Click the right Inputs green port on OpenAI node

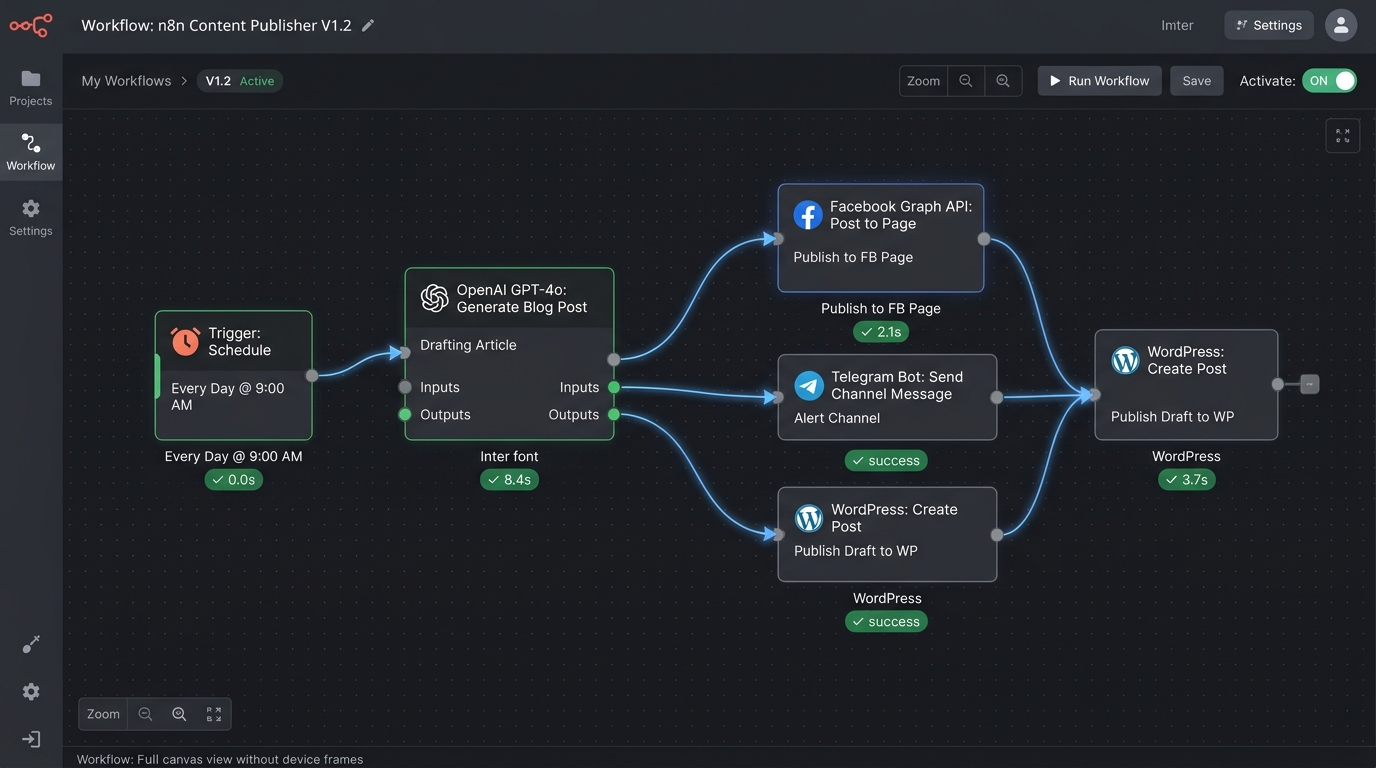(614, 387)
